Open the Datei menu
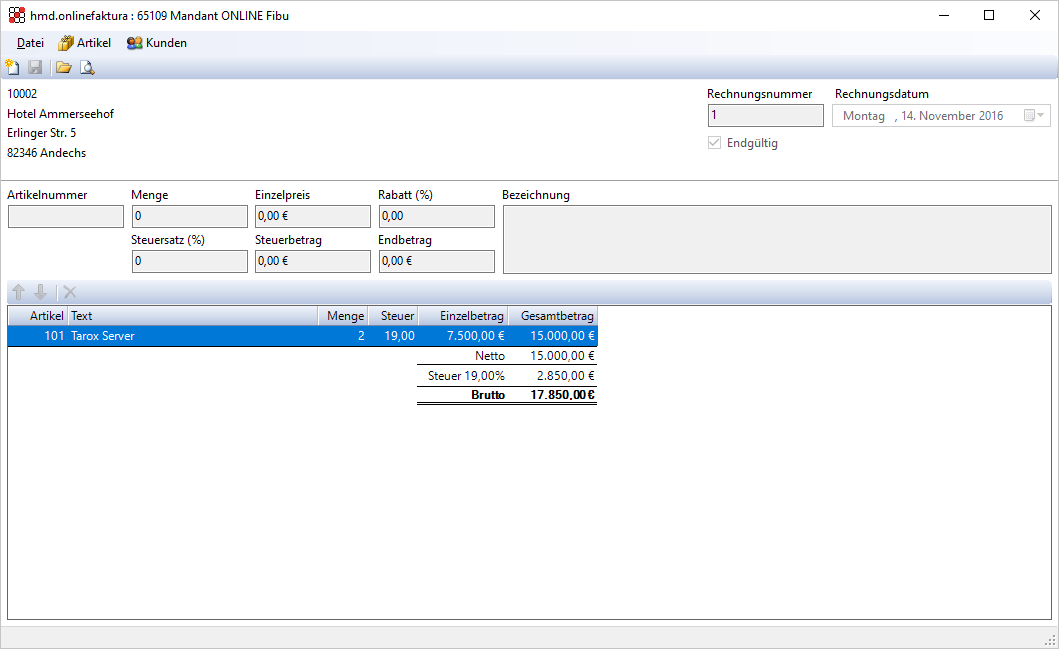 [30, 43]
